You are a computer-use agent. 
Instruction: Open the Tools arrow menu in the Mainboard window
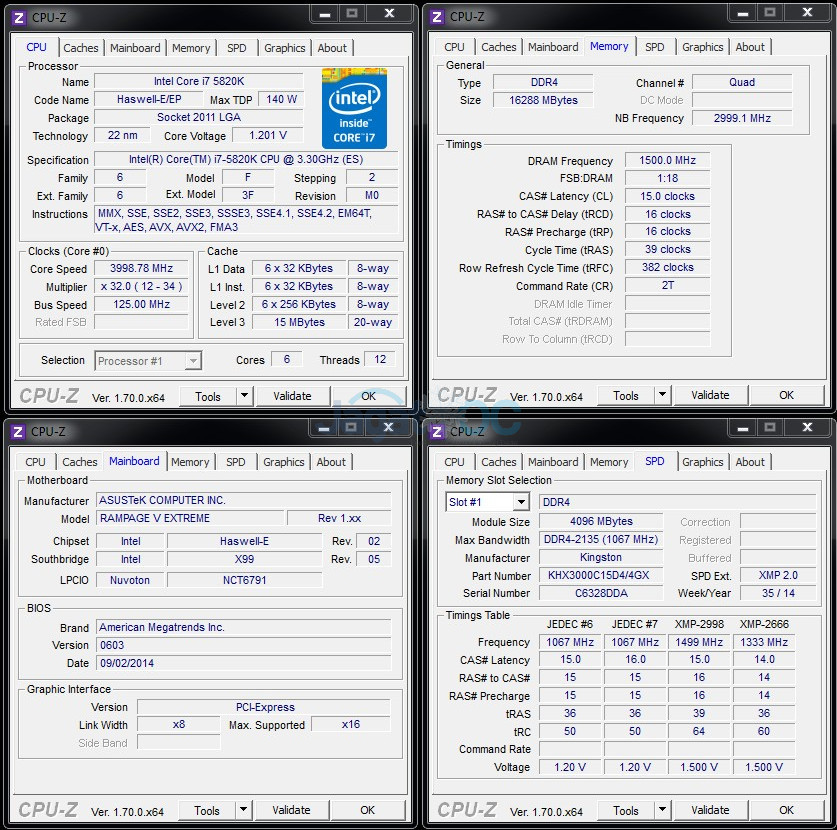[x=243, y=810]
